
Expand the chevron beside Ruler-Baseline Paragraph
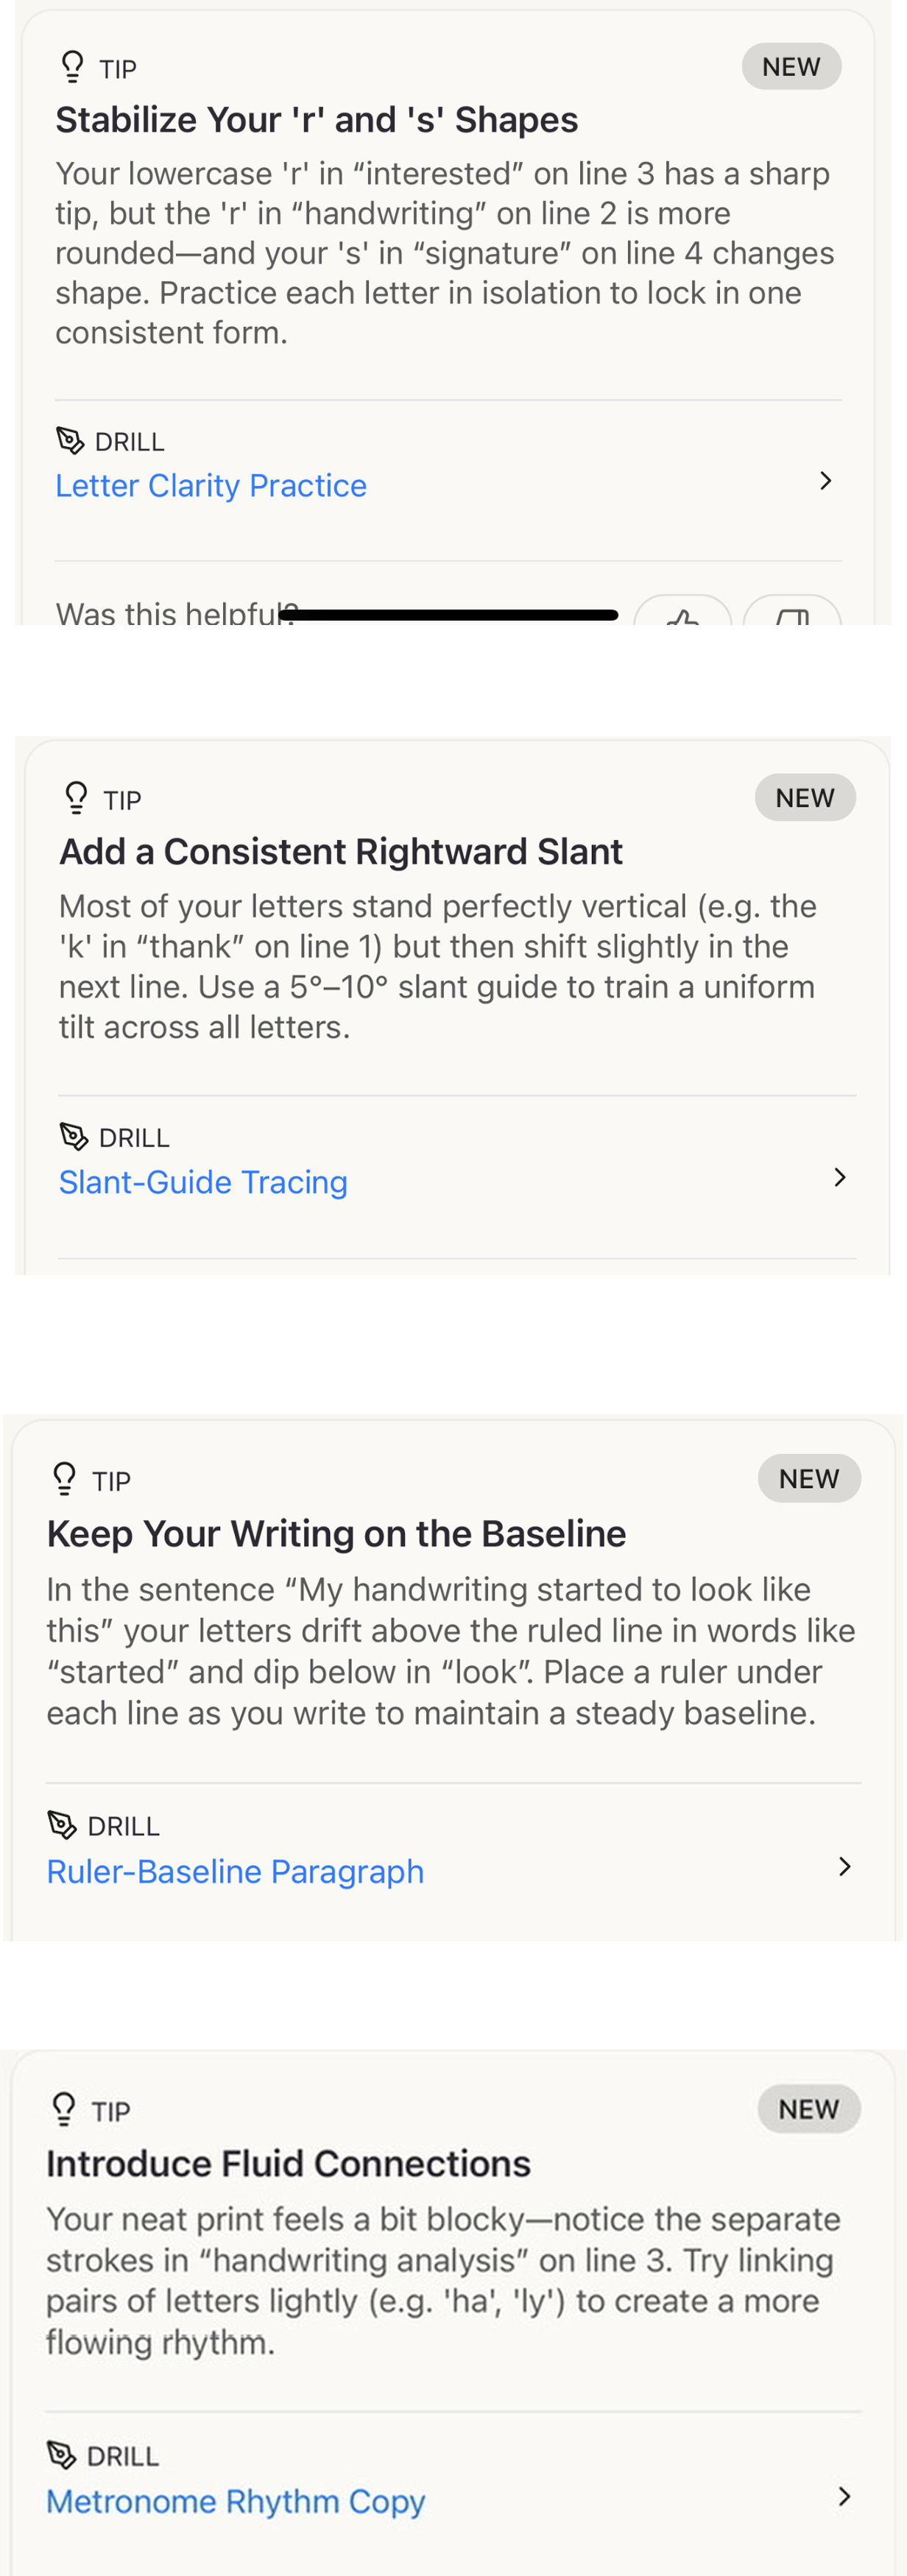(x=845, y=1867)
